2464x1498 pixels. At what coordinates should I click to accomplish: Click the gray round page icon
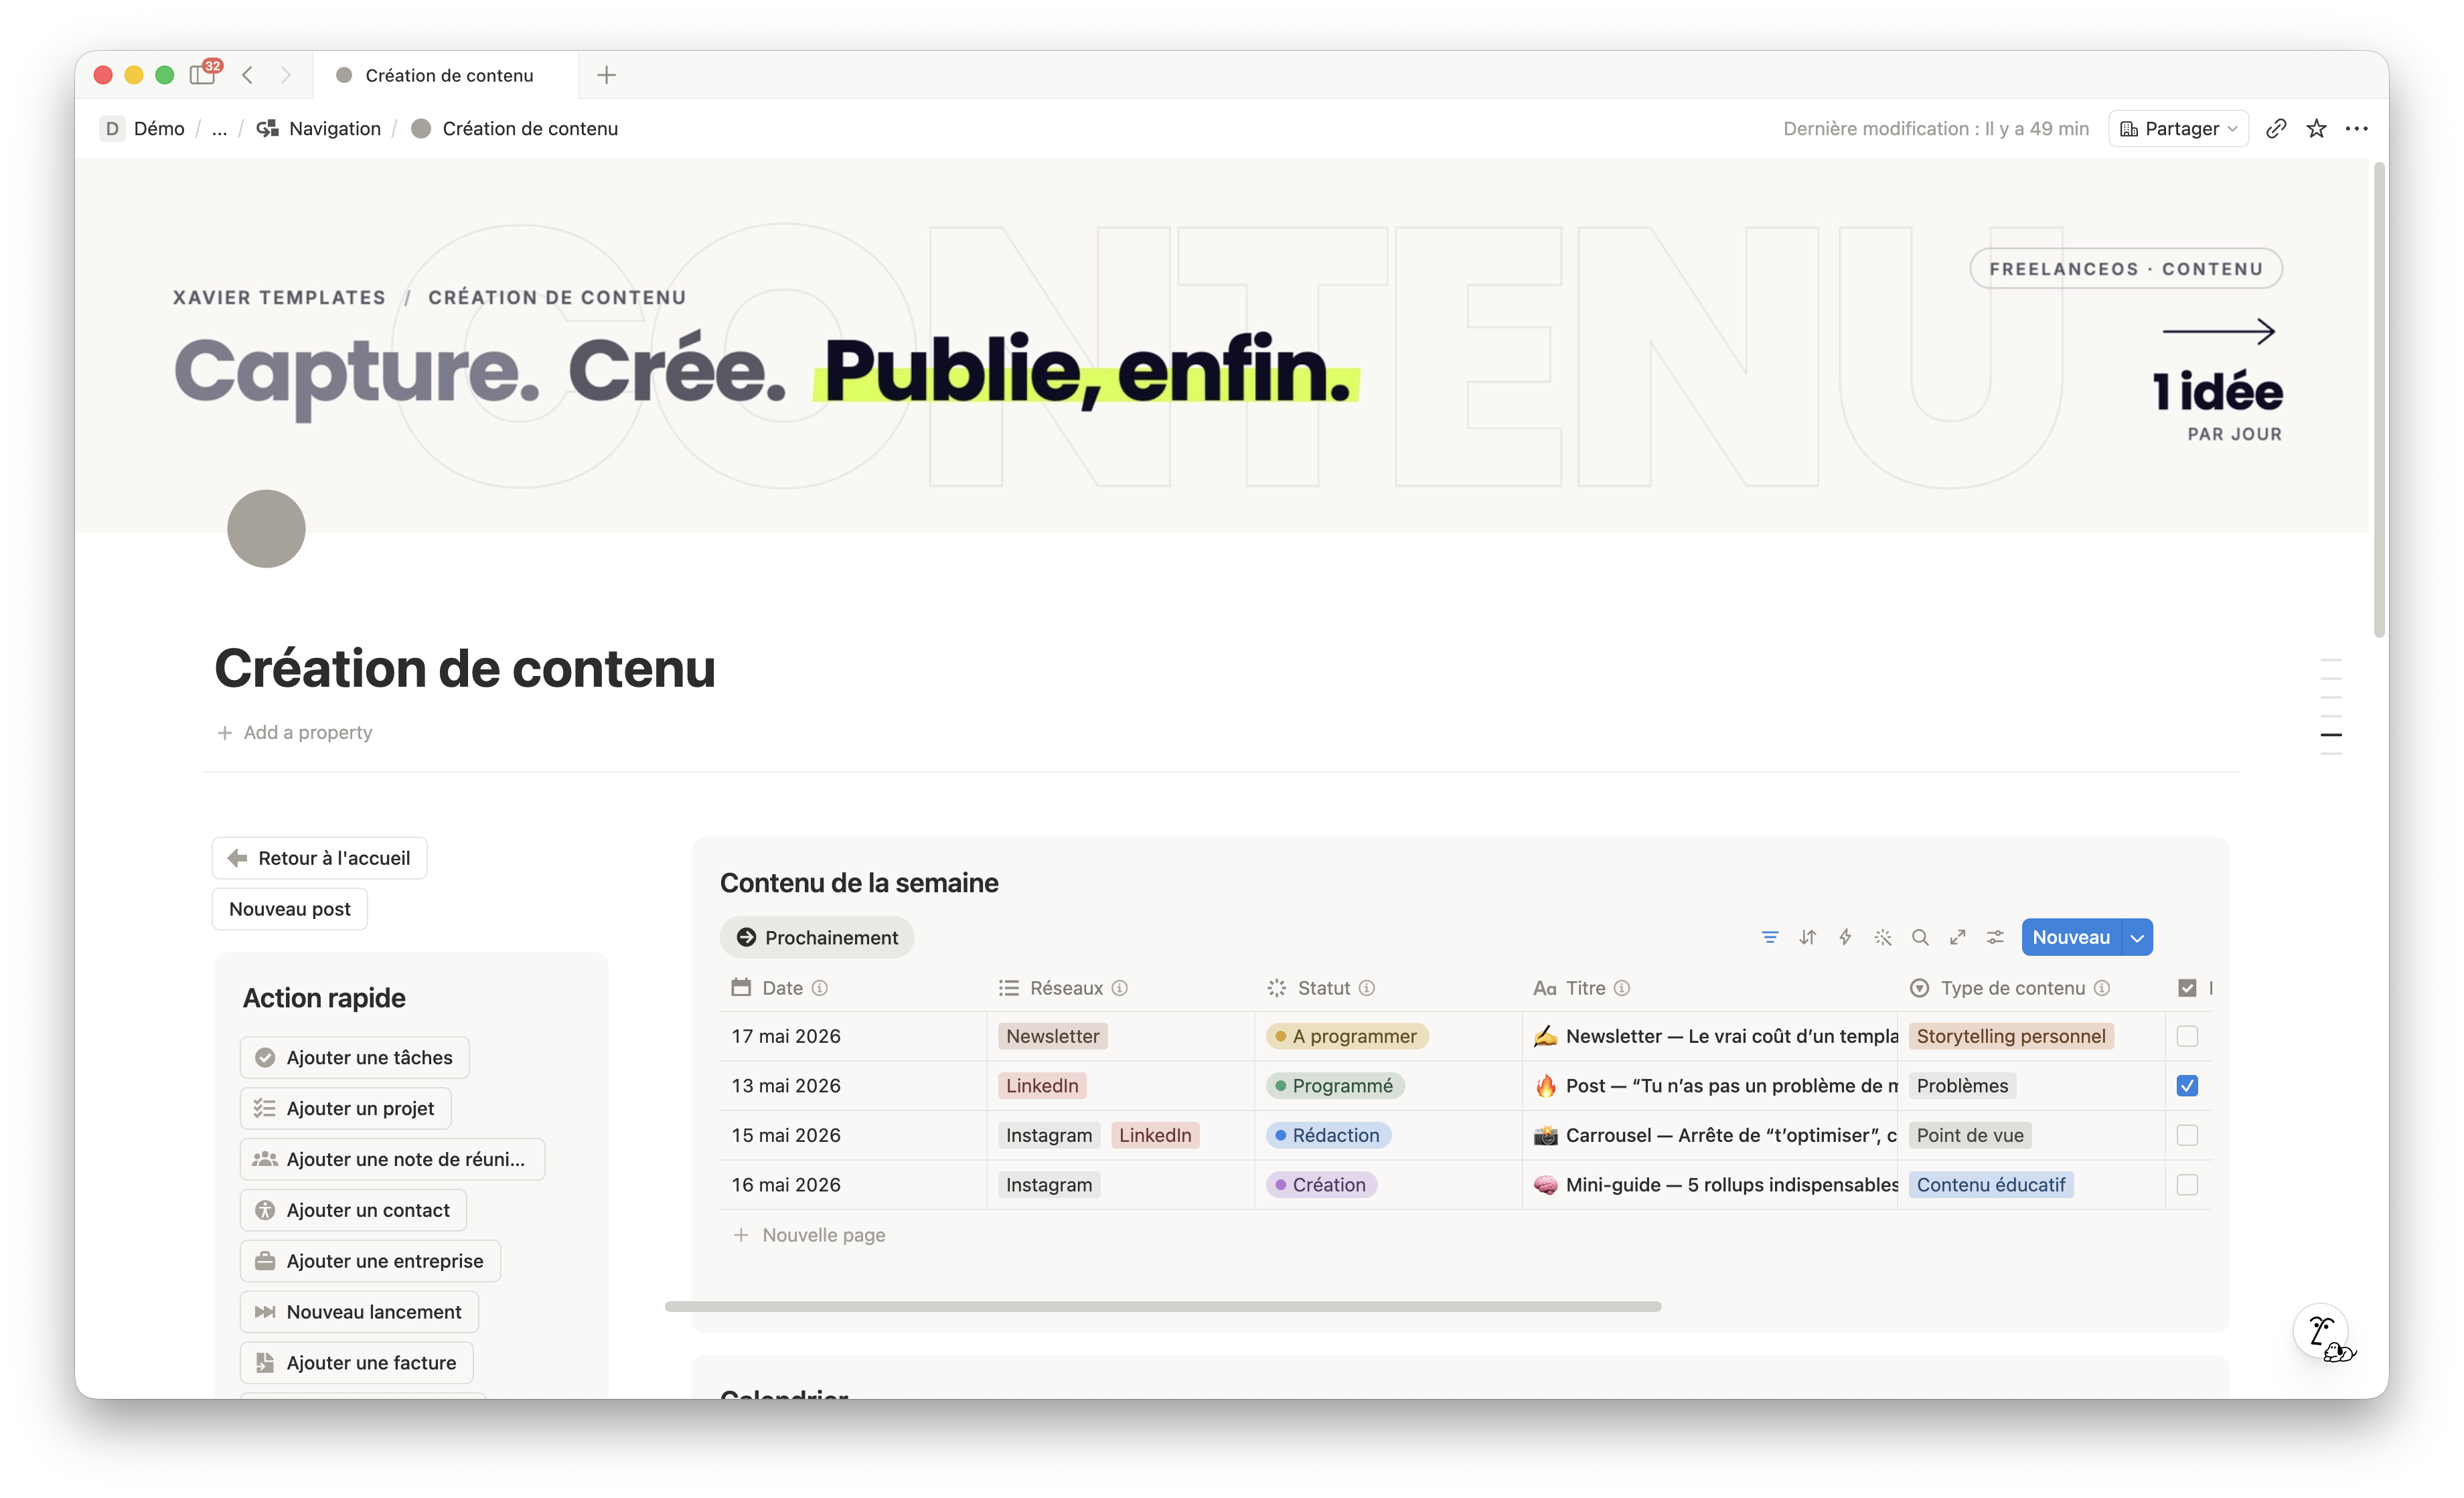266,528
